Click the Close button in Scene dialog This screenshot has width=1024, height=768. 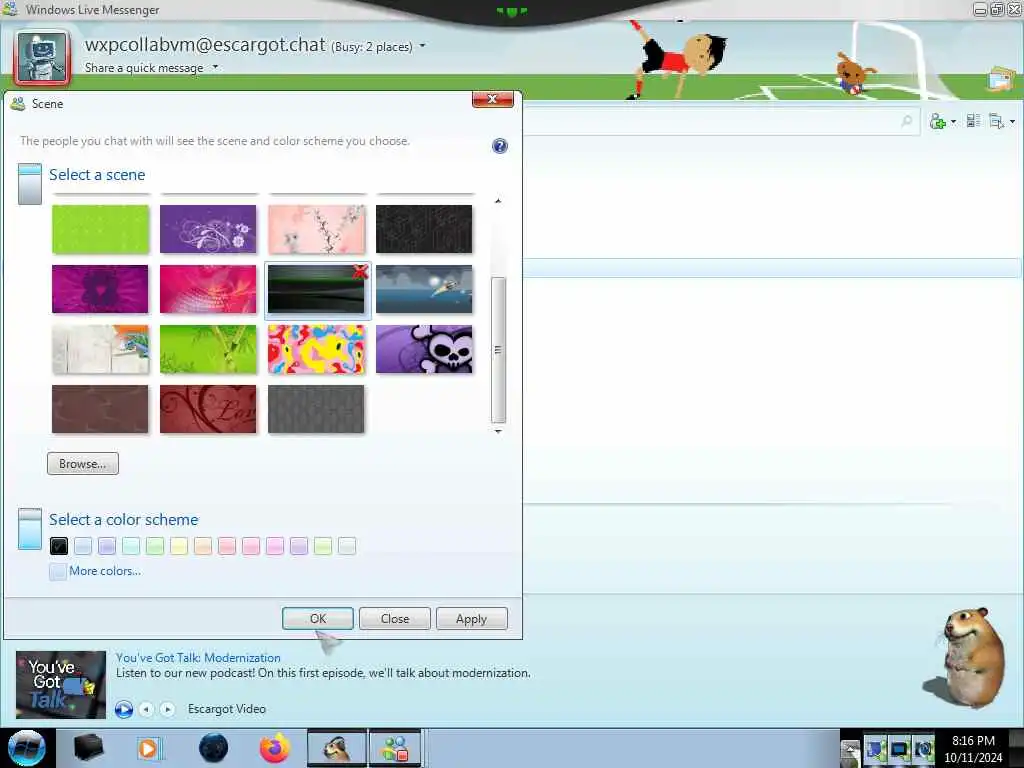pyautogui.click(x=395, y=618)
